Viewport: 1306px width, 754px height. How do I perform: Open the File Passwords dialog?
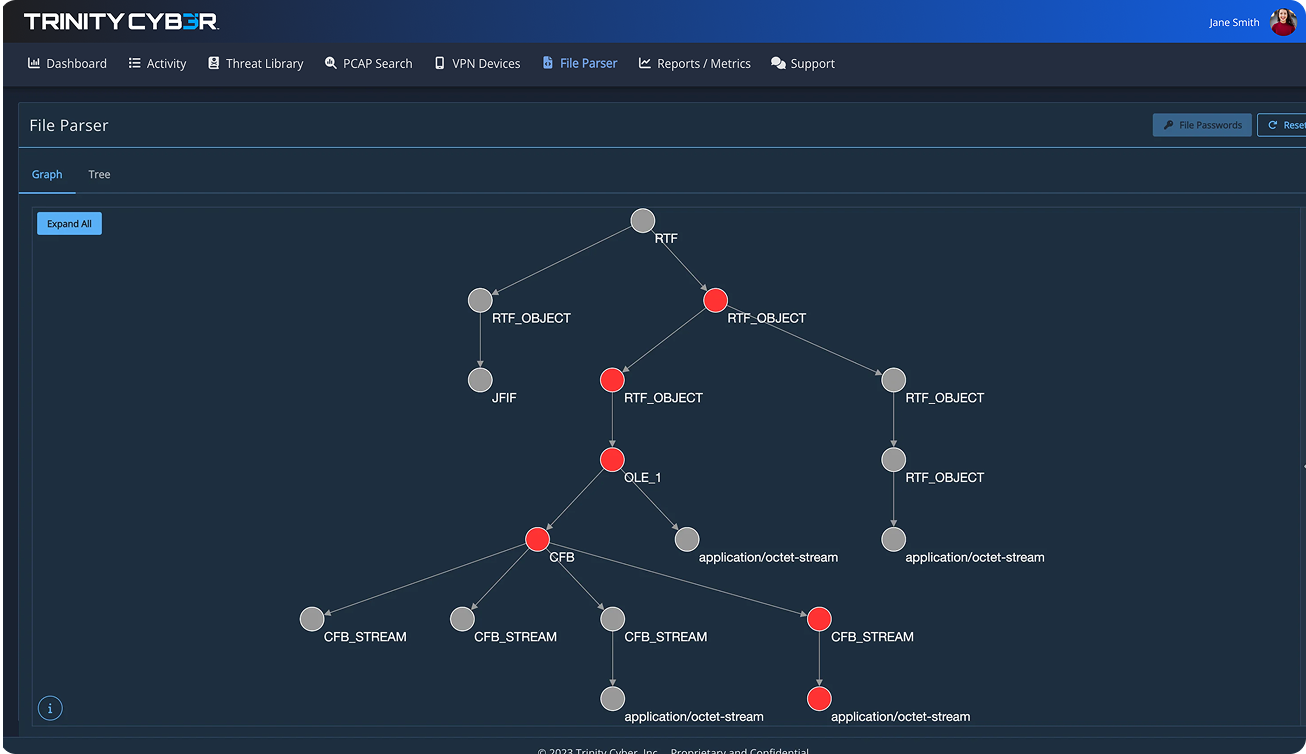(1202, 125)
